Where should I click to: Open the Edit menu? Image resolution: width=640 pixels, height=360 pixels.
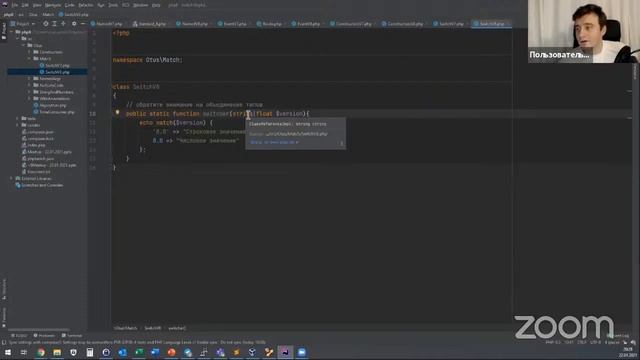pyautogui.click(x=25, y=5)
